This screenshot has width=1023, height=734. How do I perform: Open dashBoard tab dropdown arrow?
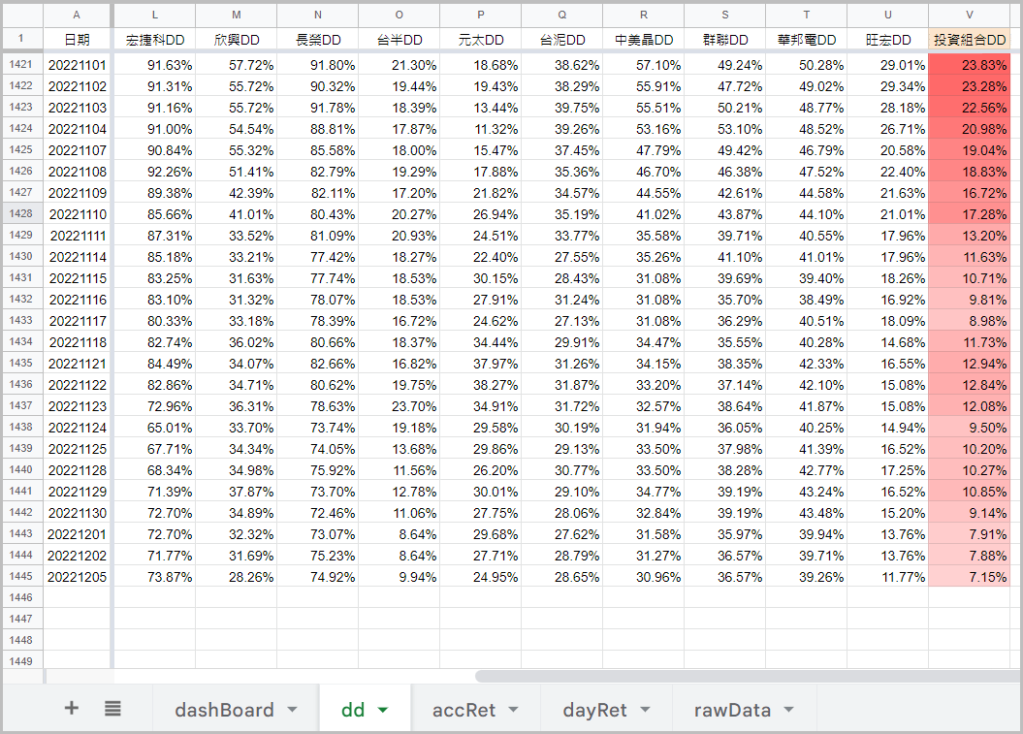292,710
